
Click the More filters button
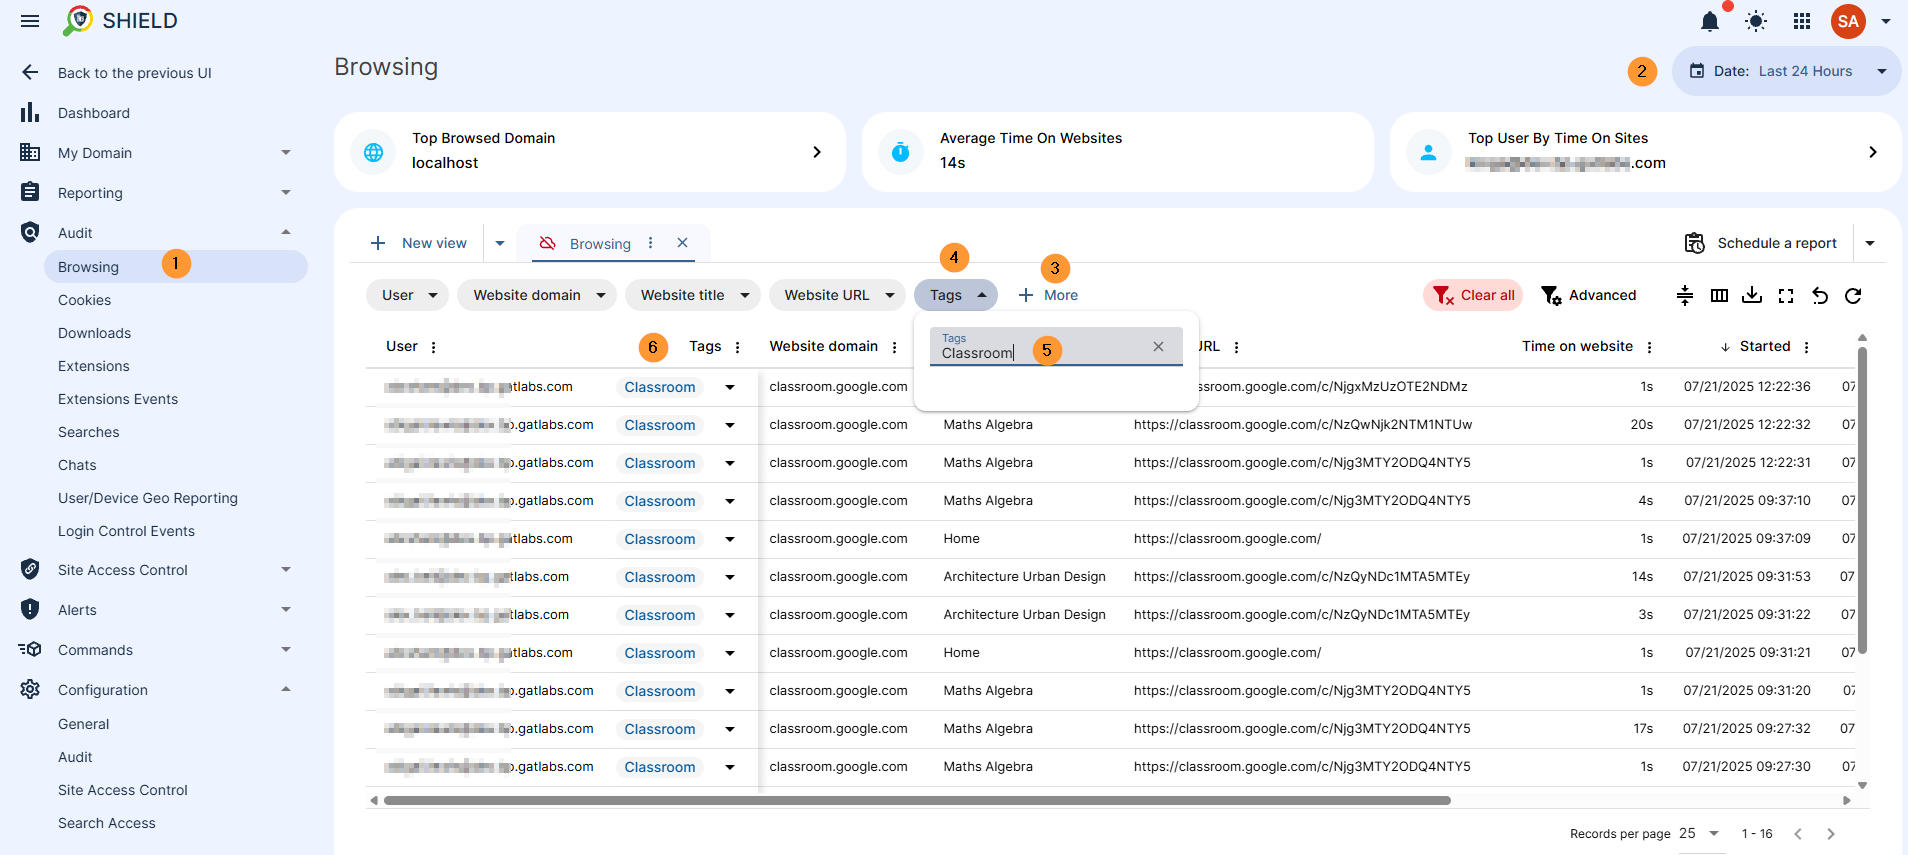[x=1047, y=295]
